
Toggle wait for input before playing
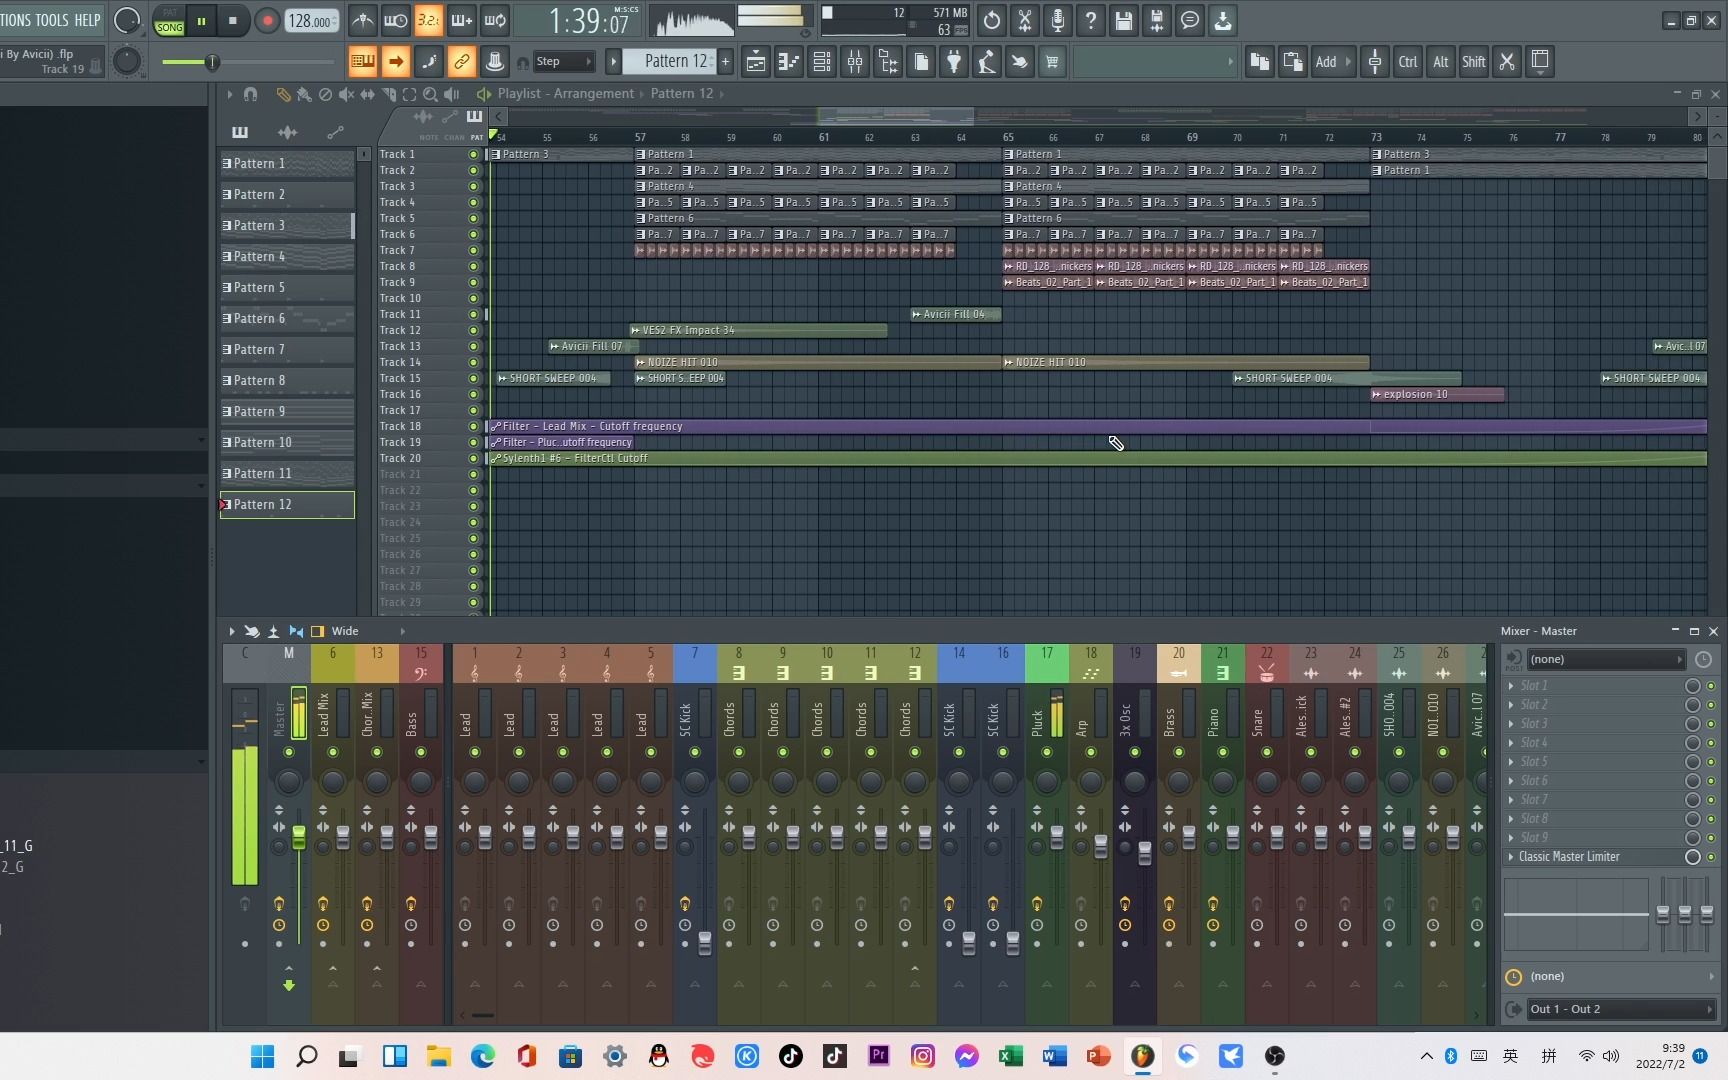click(396, 20)
